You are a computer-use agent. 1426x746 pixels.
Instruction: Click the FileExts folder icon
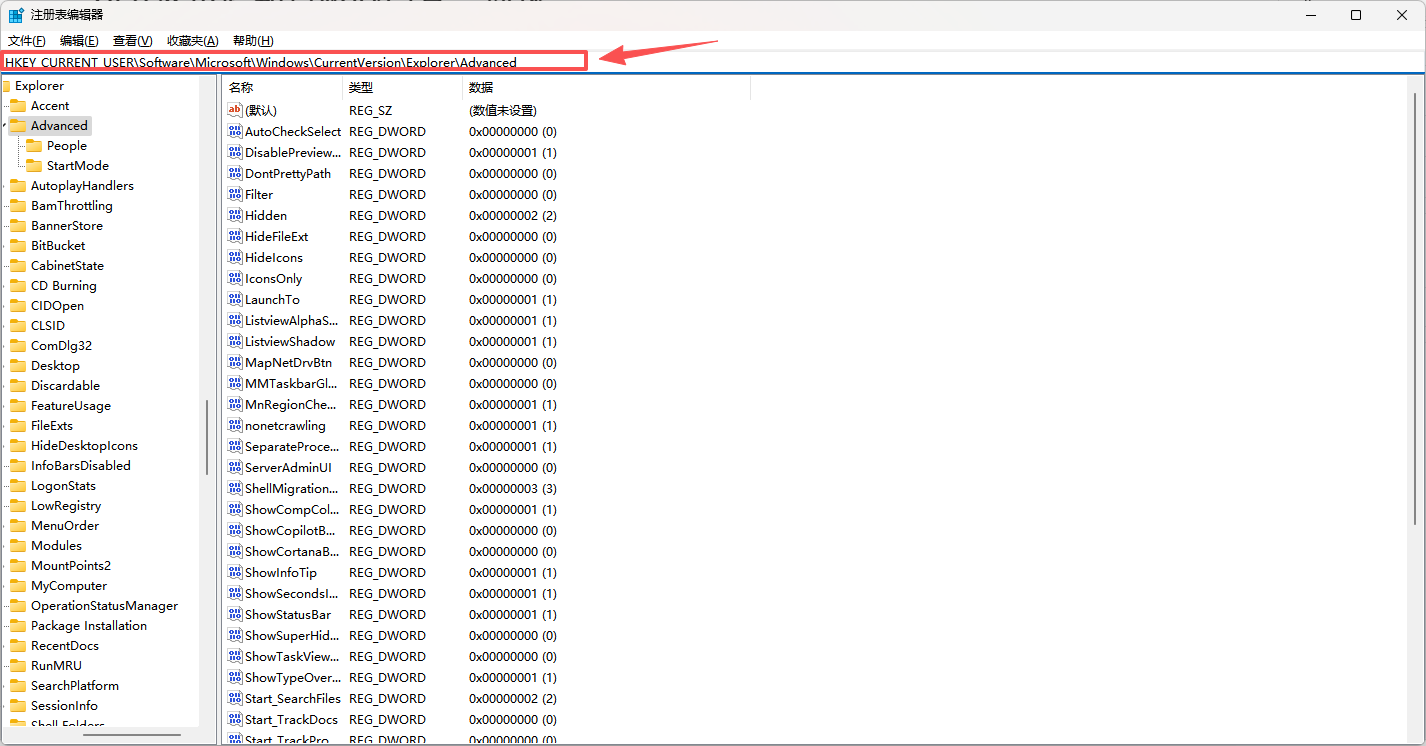(x=18, y=426)
